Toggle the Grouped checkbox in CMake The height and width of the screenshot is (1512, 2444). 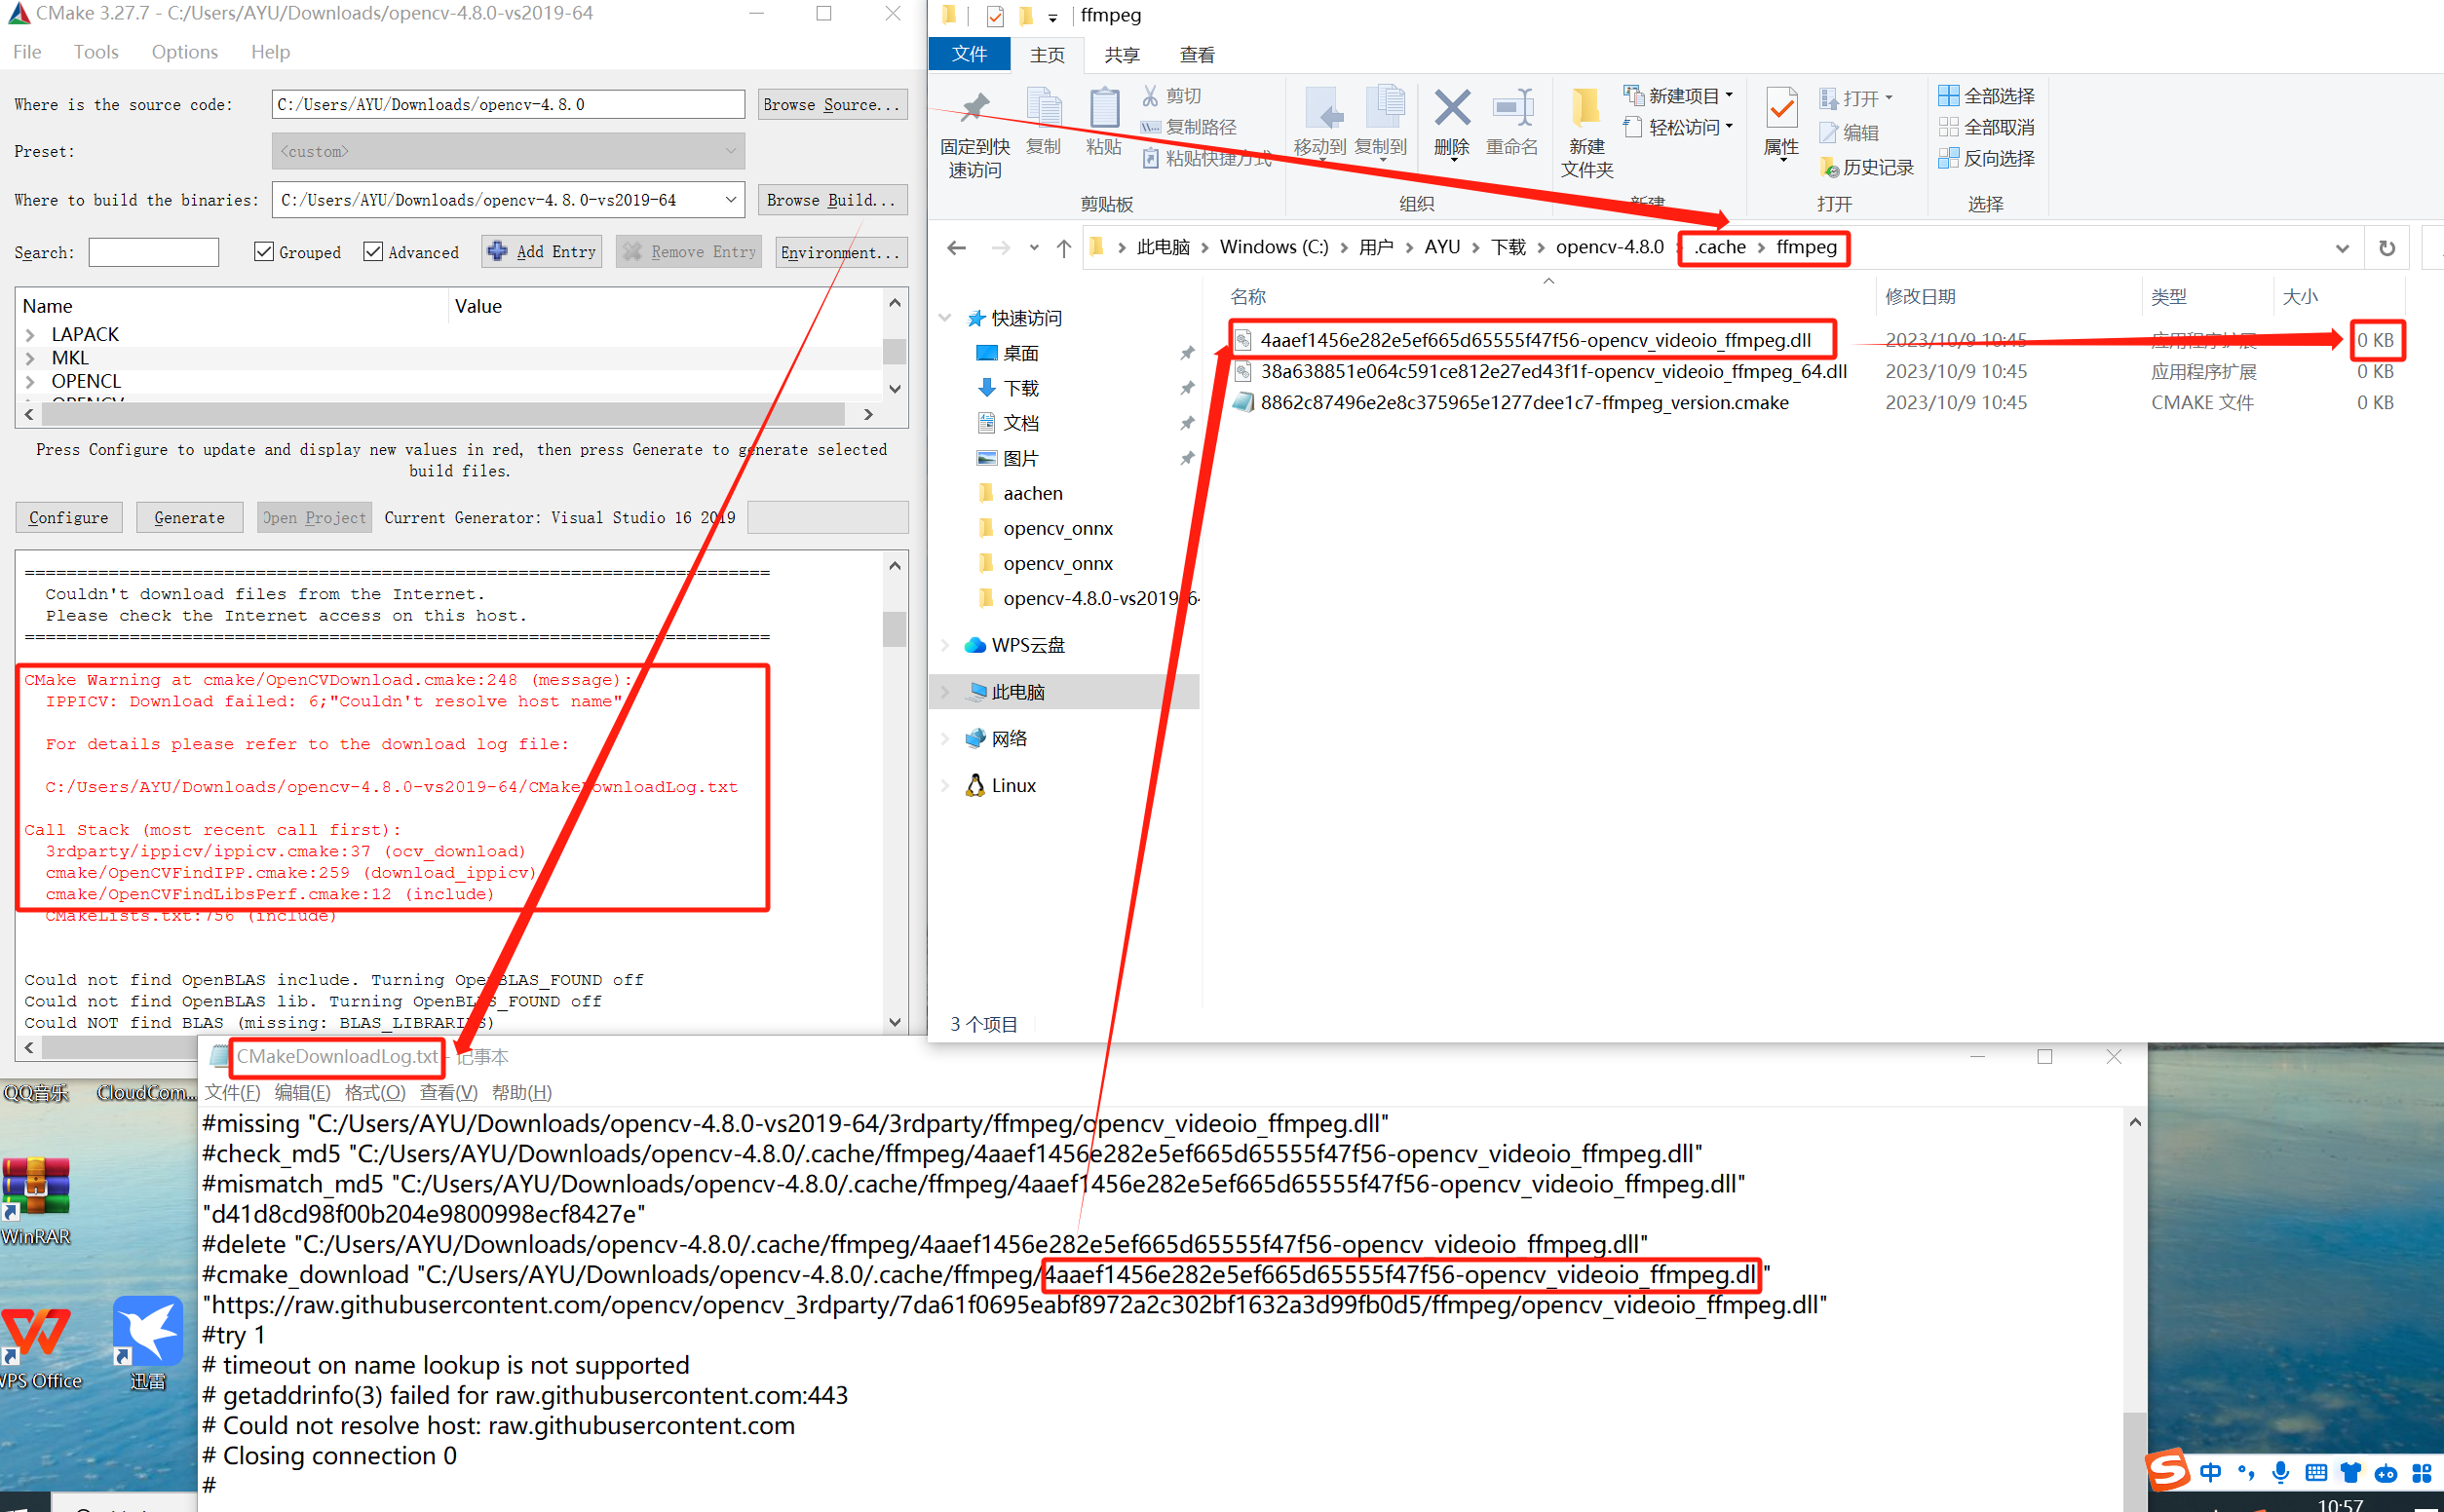click(264, 252)
